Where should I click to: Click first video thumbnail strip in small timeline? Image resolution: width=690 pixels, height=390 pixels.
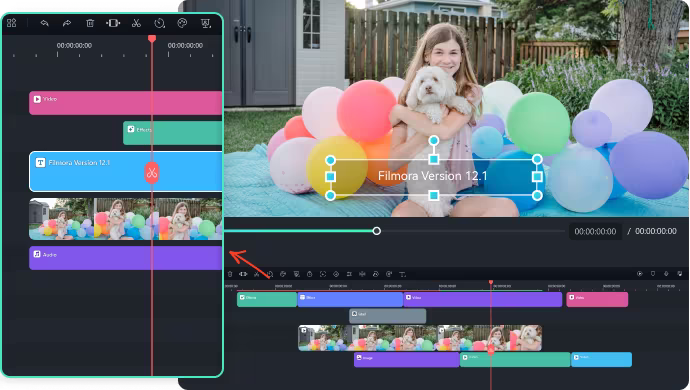[367, 338]
